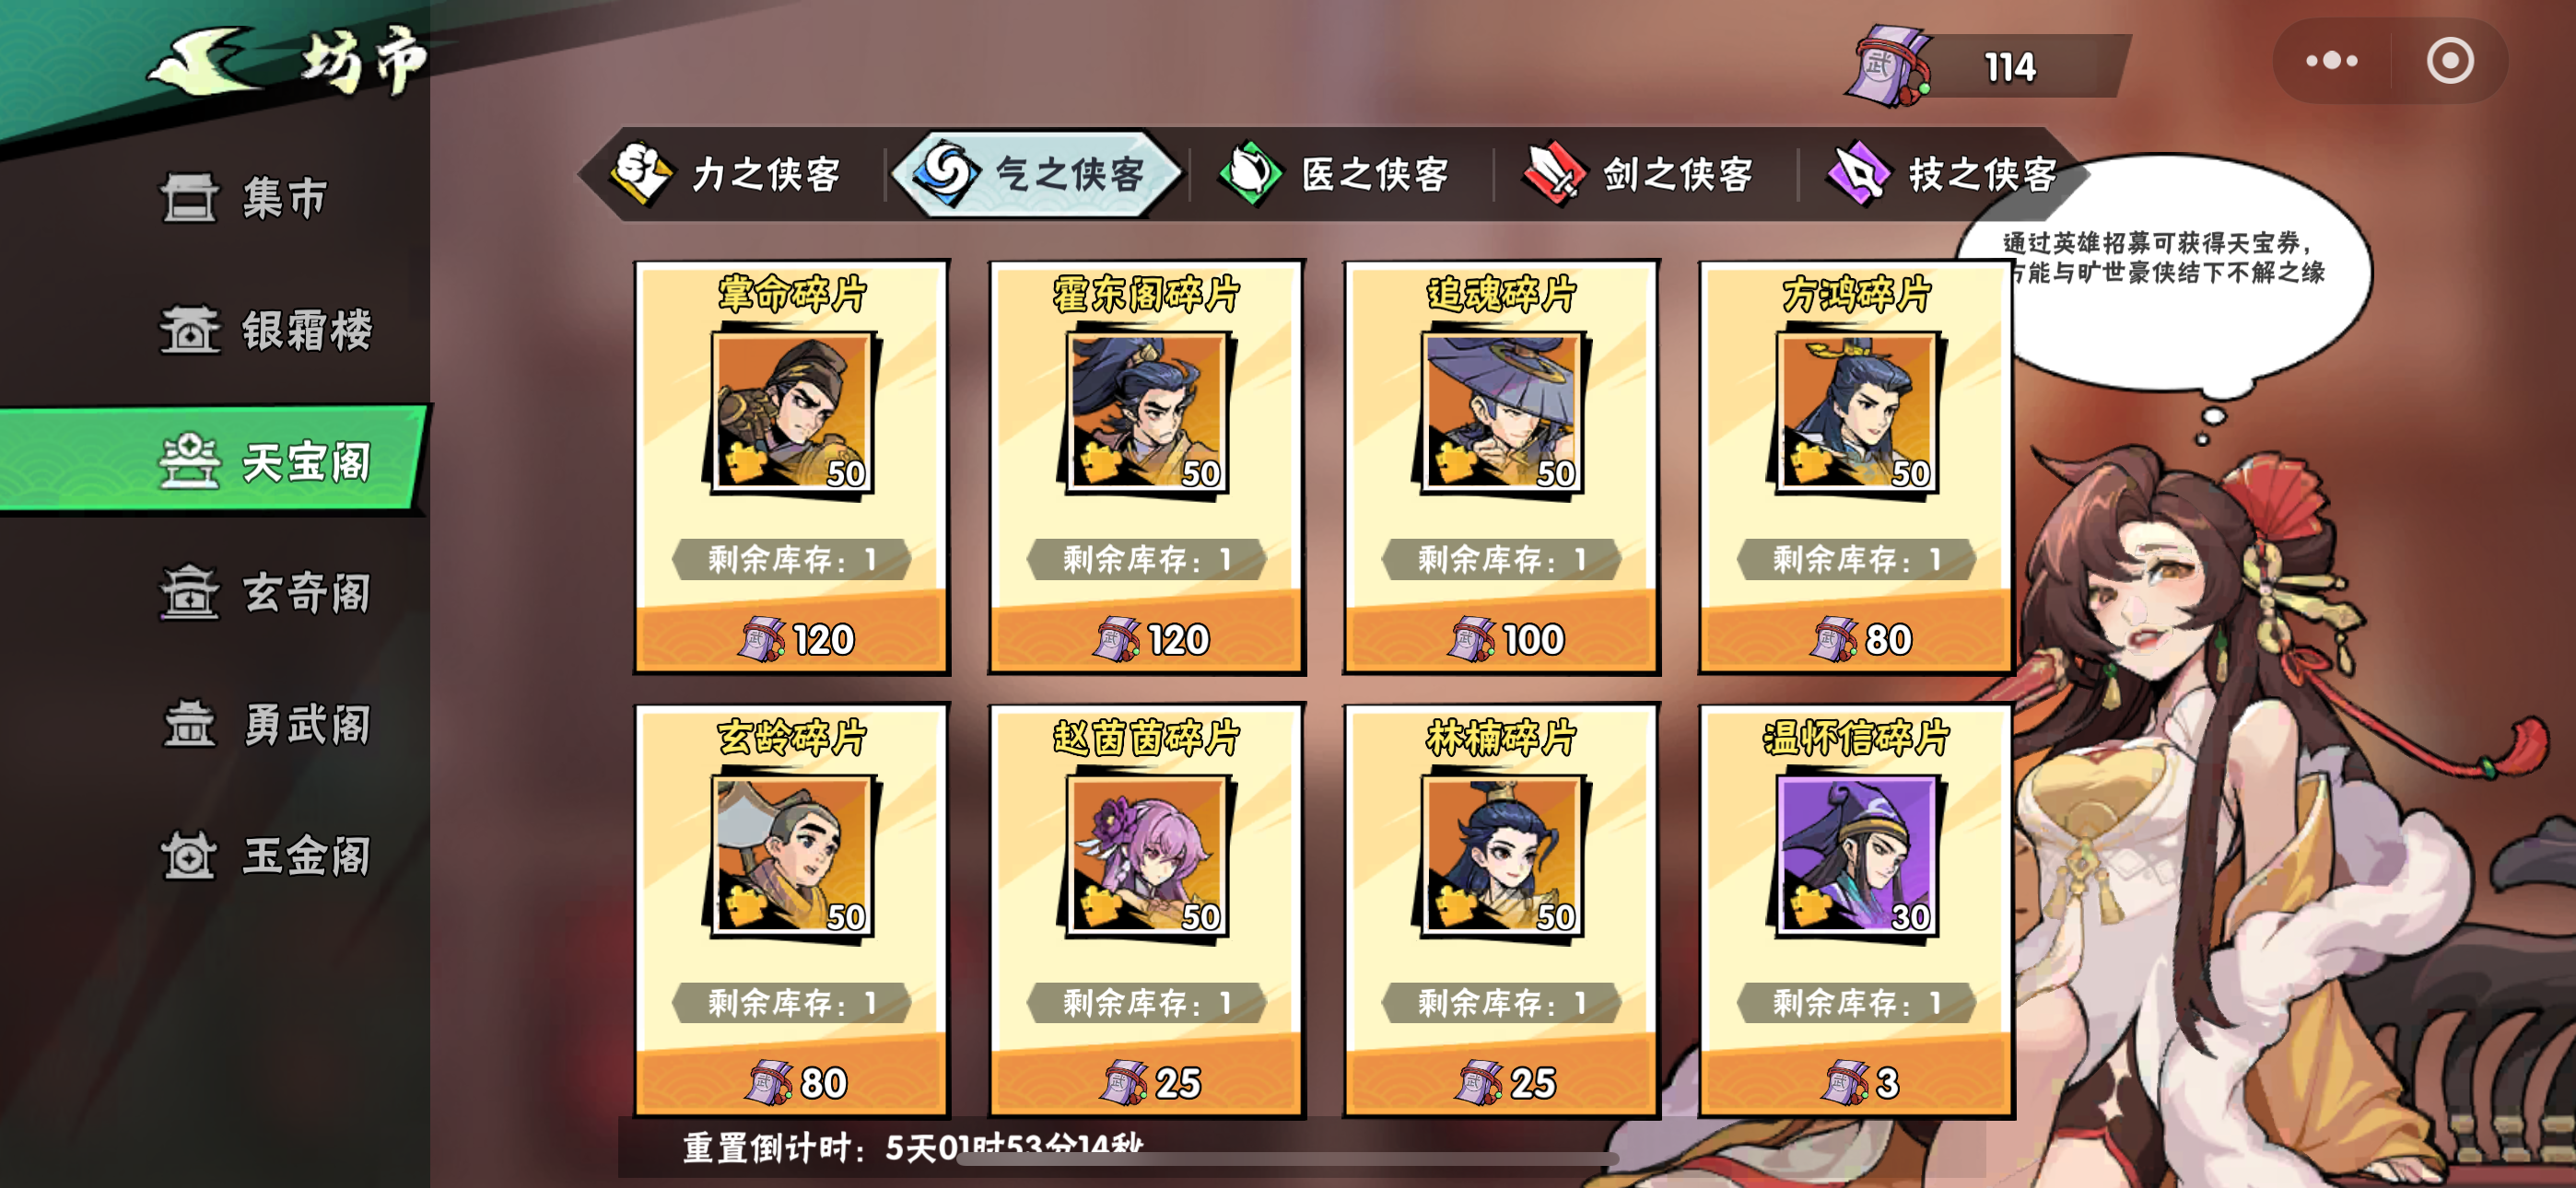This screenshot has width=2576, height=1188.
Task: Select the 玄奇阁 sidebar icon
Action: click(x=189, y=592)
